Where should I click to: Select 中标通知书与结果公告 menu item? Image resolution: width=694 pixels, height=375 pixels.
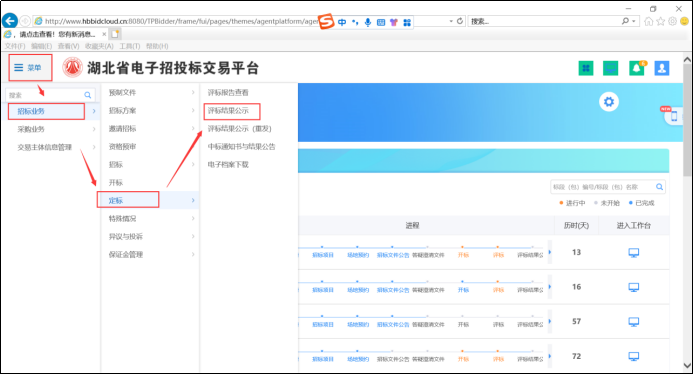click(x=242, y=147)
